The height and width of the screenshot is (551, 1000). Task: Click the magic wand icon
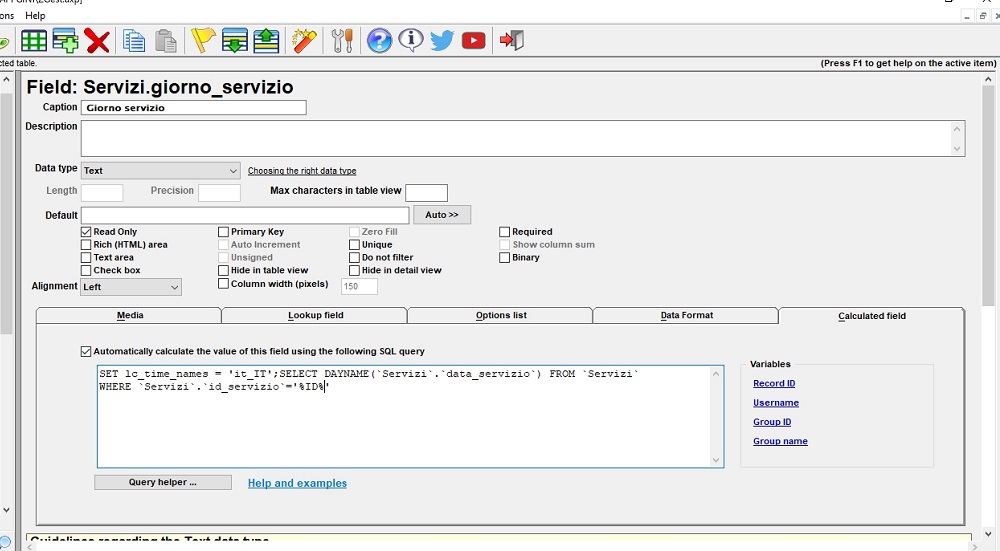(x=304, y=41)
